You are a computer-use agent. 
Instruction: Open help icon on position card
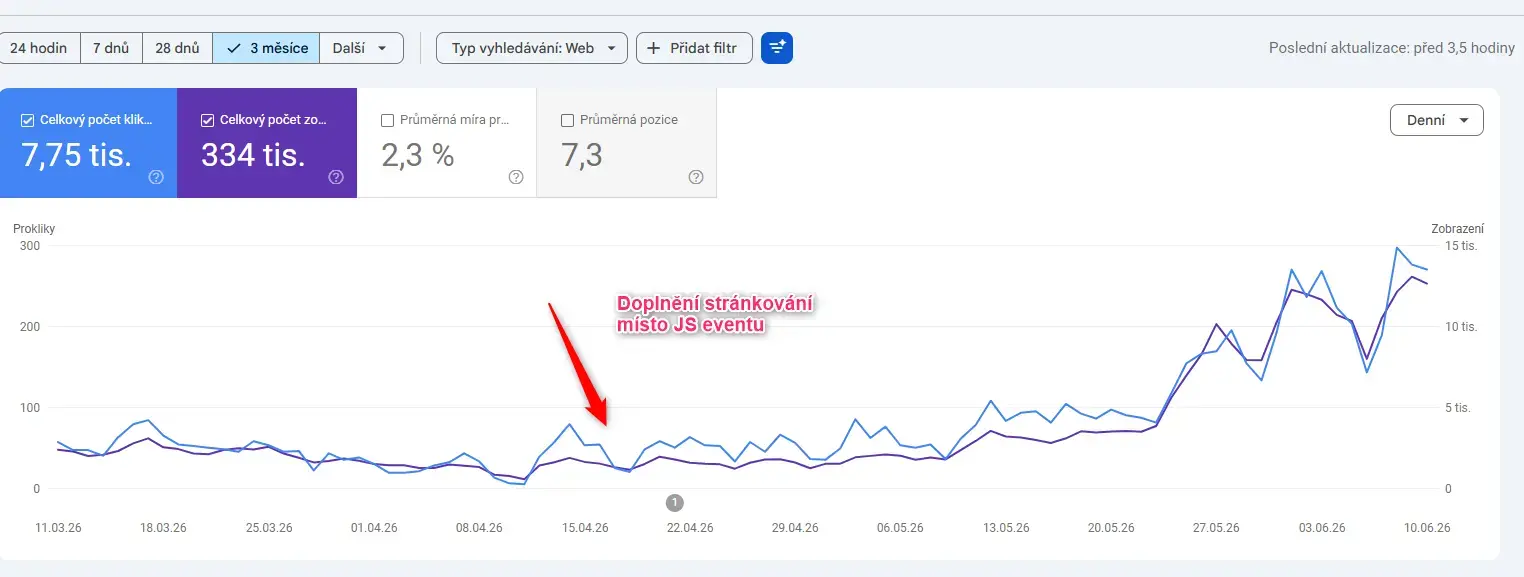tap(696, 177)
